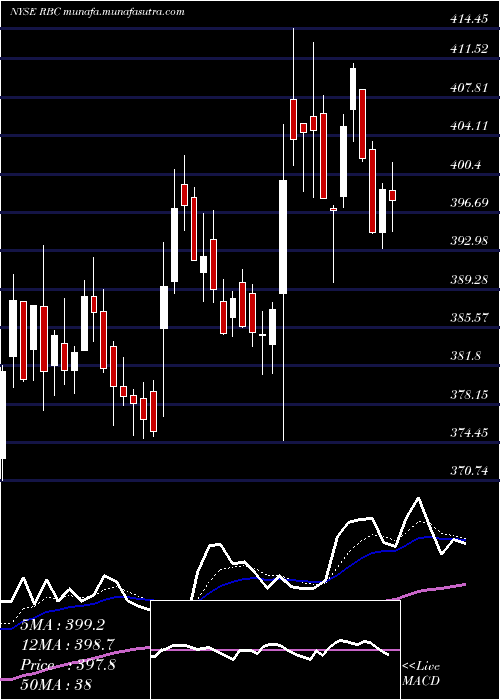Click the 414.45 price axis label
The width and height of the screenshot is (500, 700).
click(x=469, y=19)
